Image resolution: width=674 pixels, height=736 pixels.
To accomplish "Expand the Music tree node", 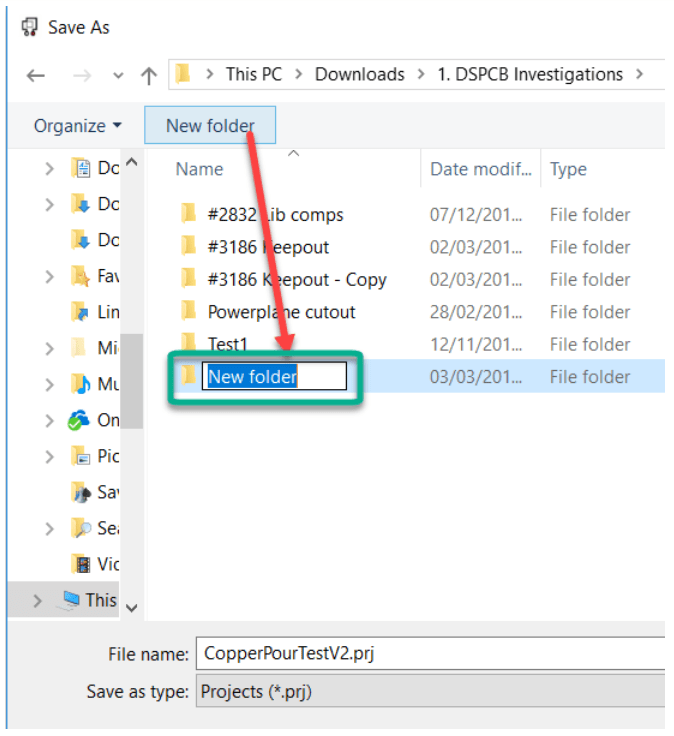I will [x=50, y=384].
